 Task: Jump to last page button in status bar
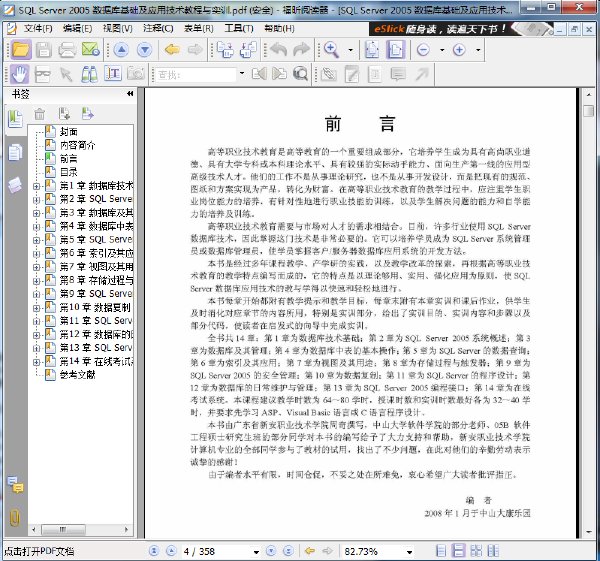[x=289, y=551]
